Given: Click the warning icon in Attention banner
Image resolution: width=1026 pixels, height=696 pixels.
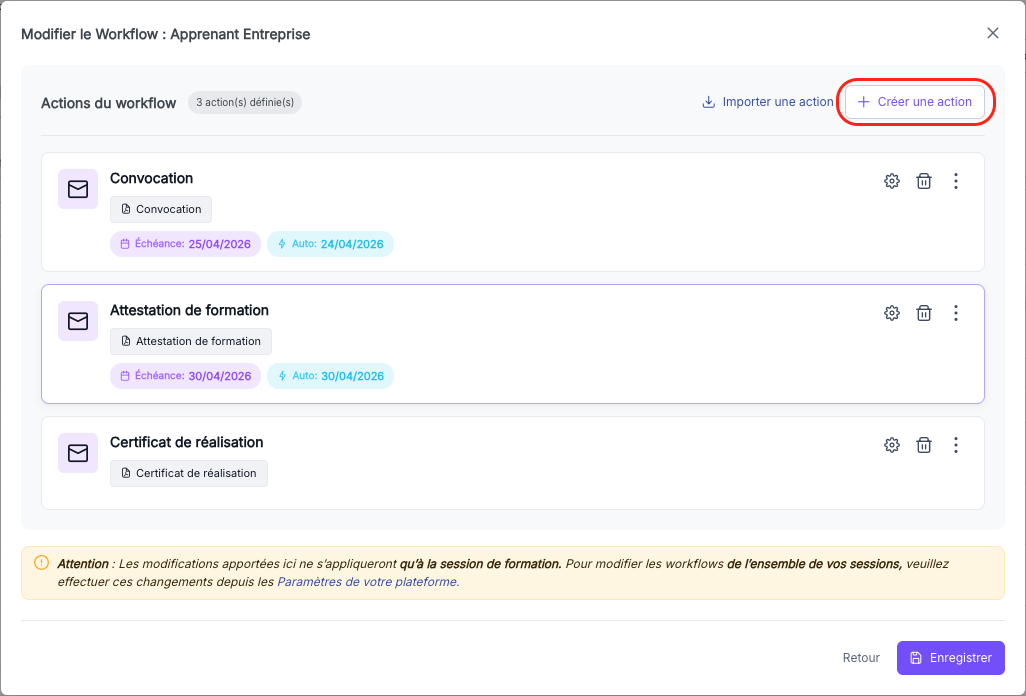Looking at the screenshot, I should (x=41, y=563).
